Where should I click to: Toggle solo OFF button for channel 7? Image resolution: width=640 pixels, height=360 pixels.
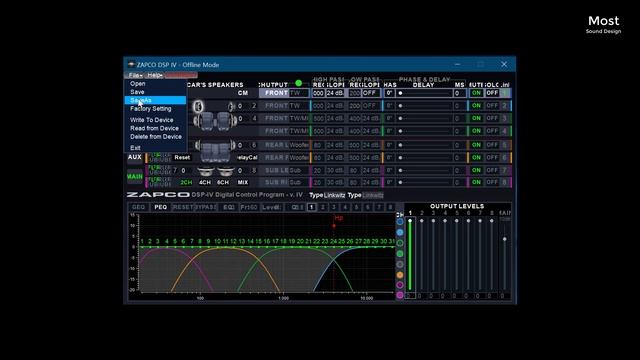(492, 170)
